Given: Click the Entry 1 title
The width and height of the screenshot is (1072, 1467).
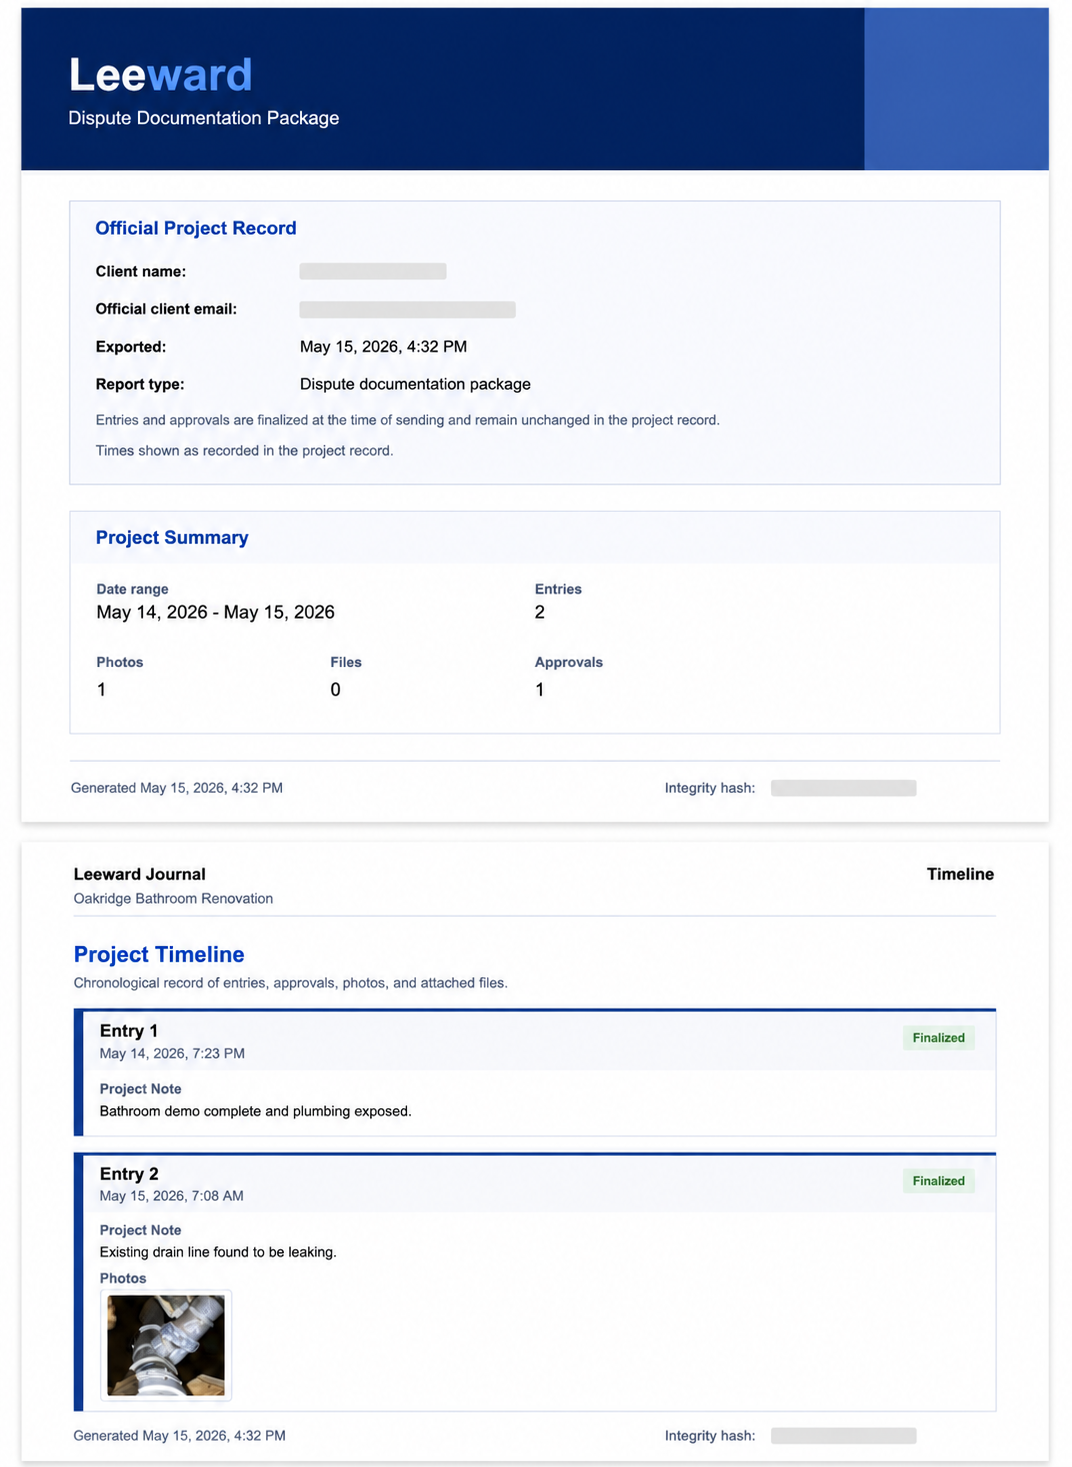Looking at the screenshot, I should point(129,1031).
